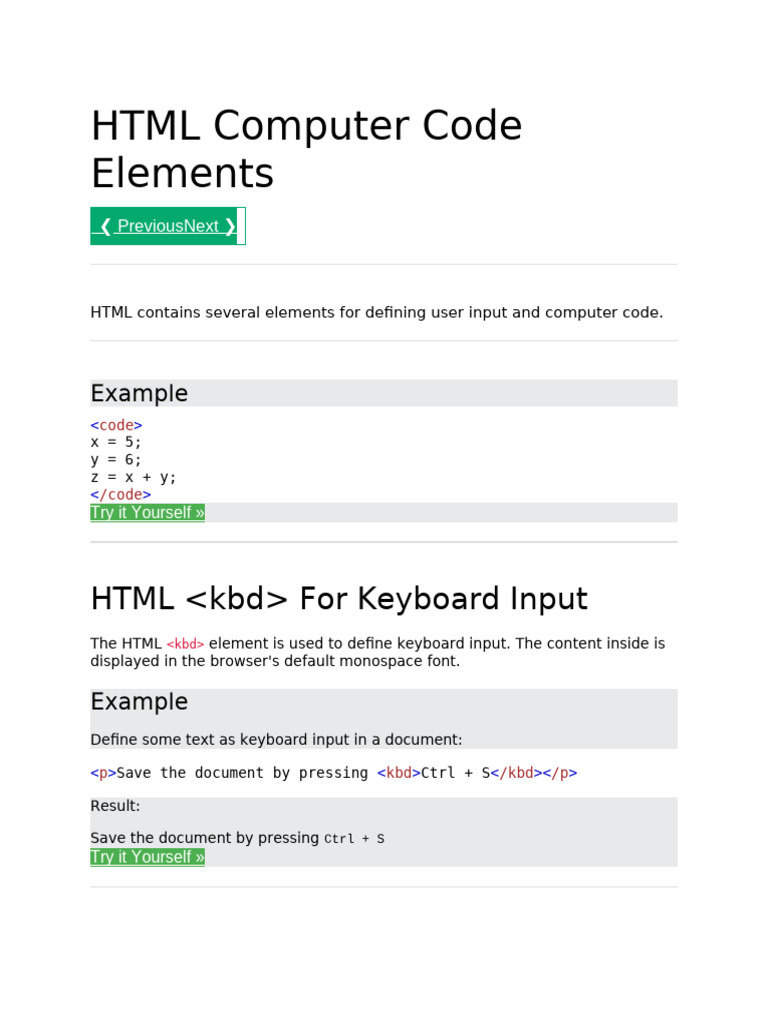The width and height of the screenshot is (768, 1024).
Task: Click the line "z = x + y;"
Action: [x=133, y=477]
